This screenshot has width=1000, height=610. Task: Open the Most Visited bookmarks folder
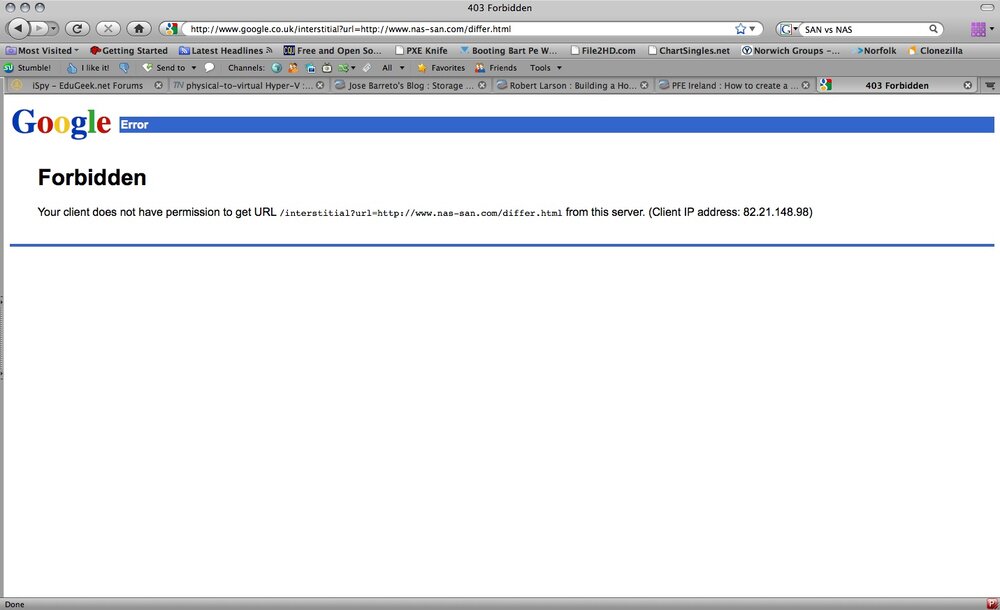click(x=43, y=50)
